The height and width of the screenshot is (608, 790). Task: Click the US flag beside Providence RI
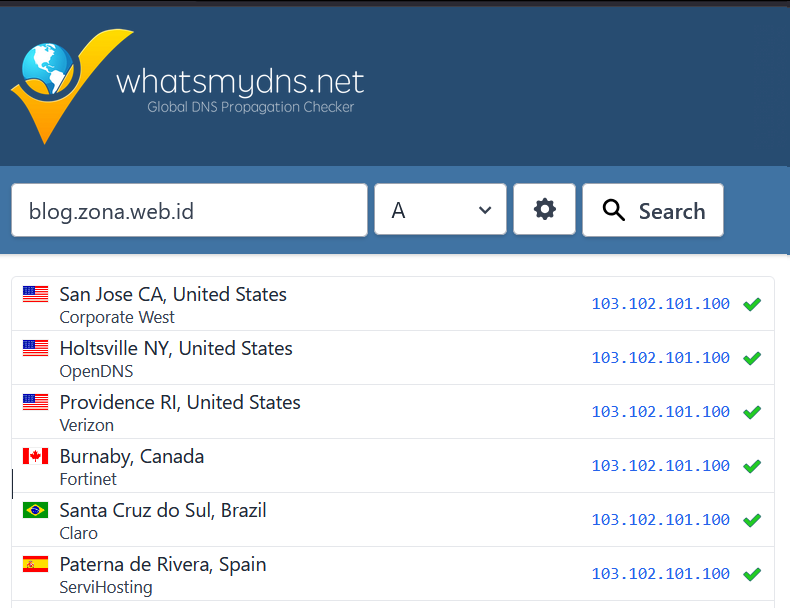click(35, 401)
